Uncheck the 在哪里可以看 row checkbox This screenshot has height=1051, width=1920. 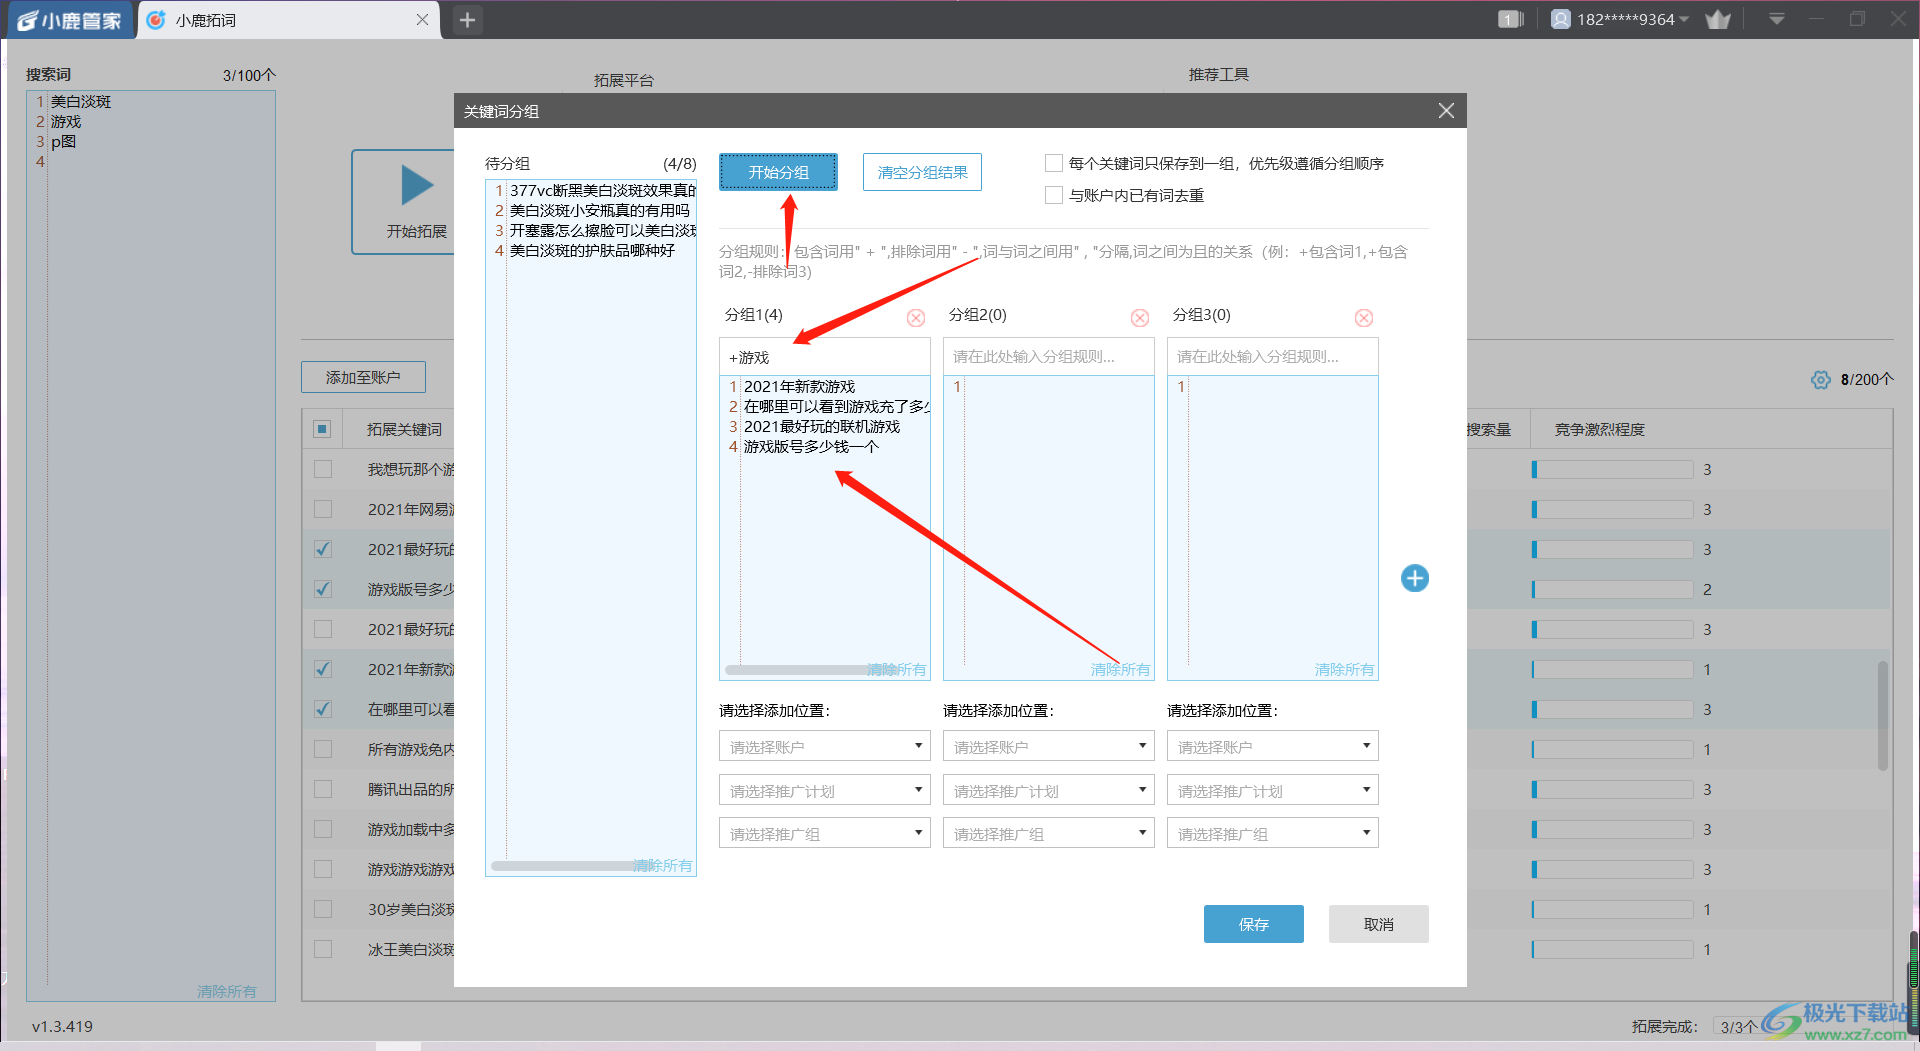point(323,709)
